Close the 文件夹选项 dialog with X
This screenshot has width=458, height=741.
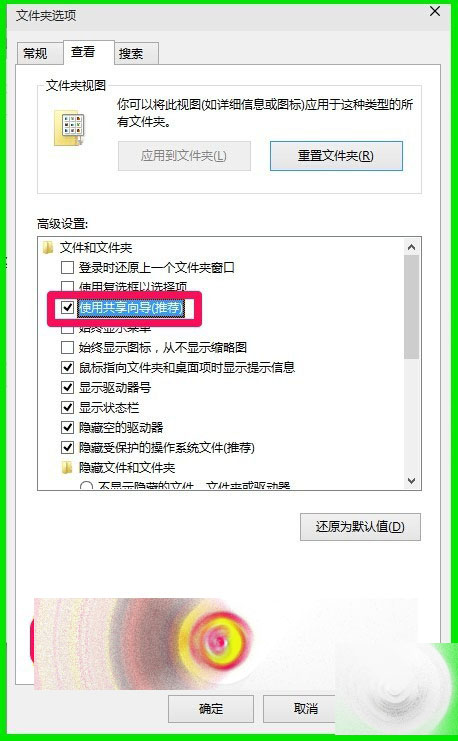pos(435,11)
